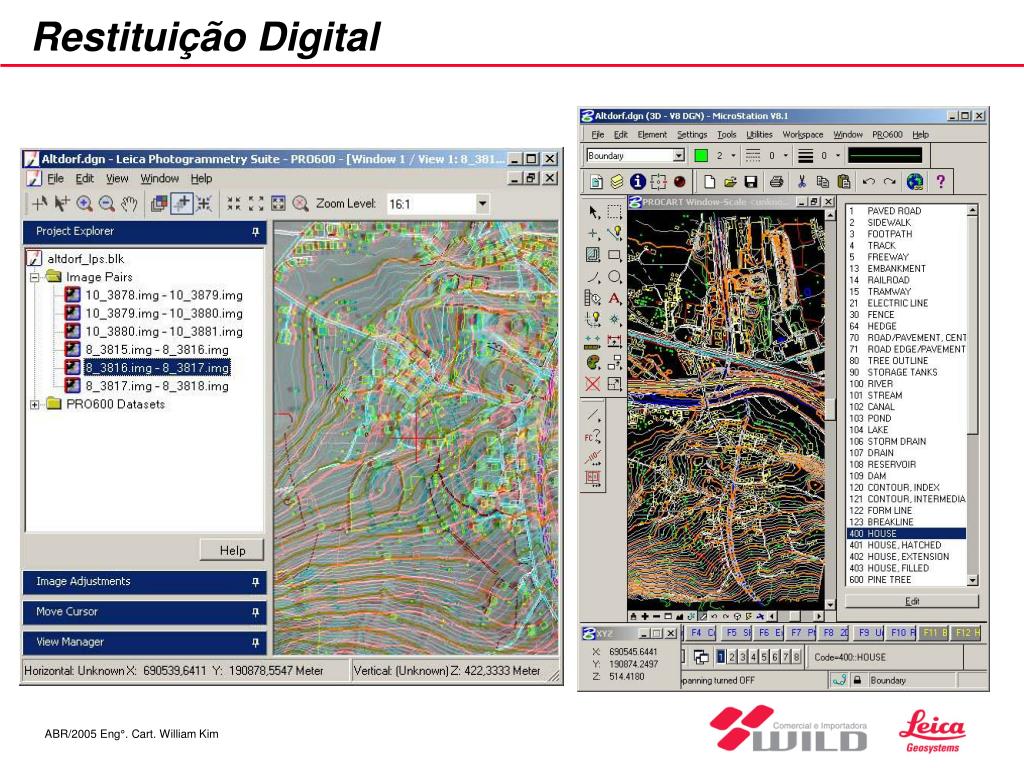
Task: Select the place text 'A' tool
Action: [615, 298]
